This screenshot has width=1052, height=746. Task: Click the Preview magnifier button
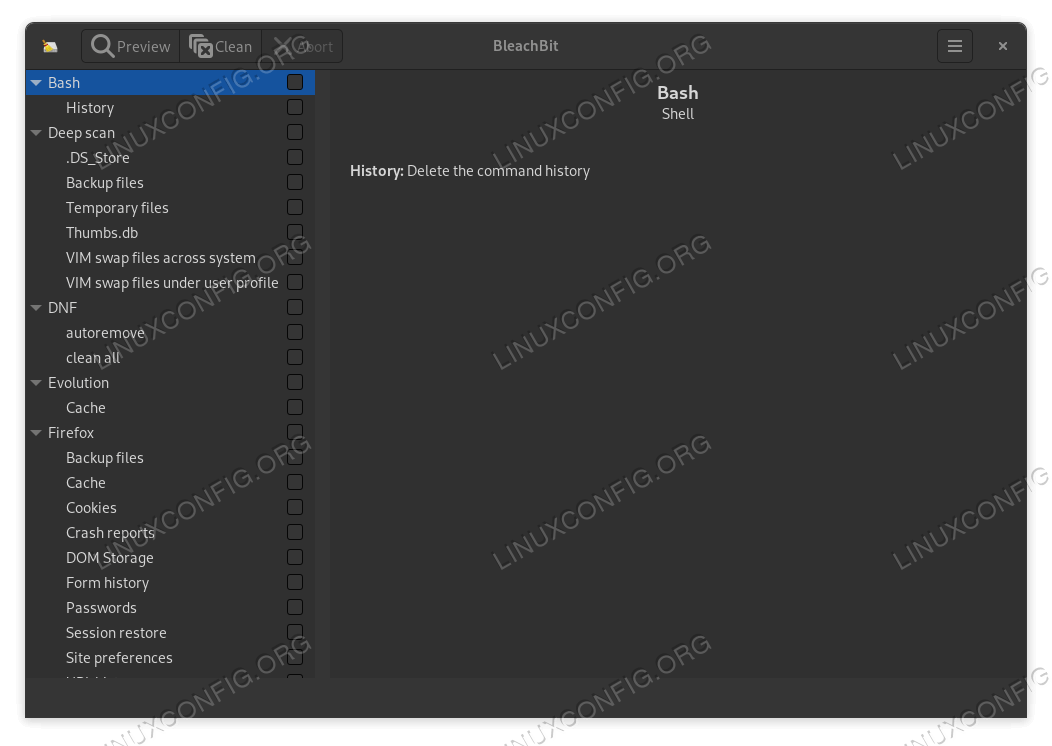point(131,46)
